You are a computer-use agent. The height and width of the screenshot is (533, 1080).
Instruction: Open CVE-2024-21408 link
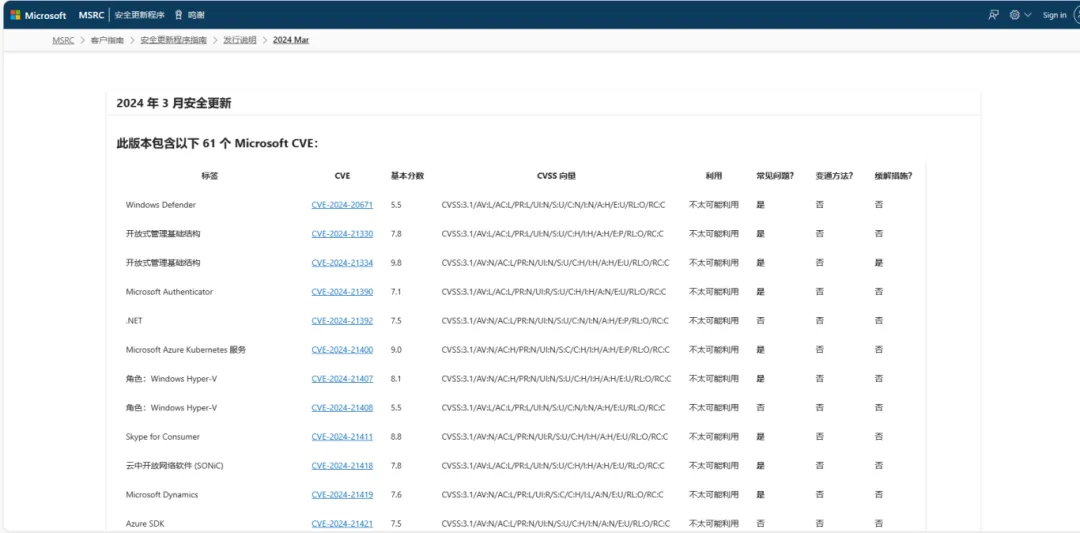[342, 407]
